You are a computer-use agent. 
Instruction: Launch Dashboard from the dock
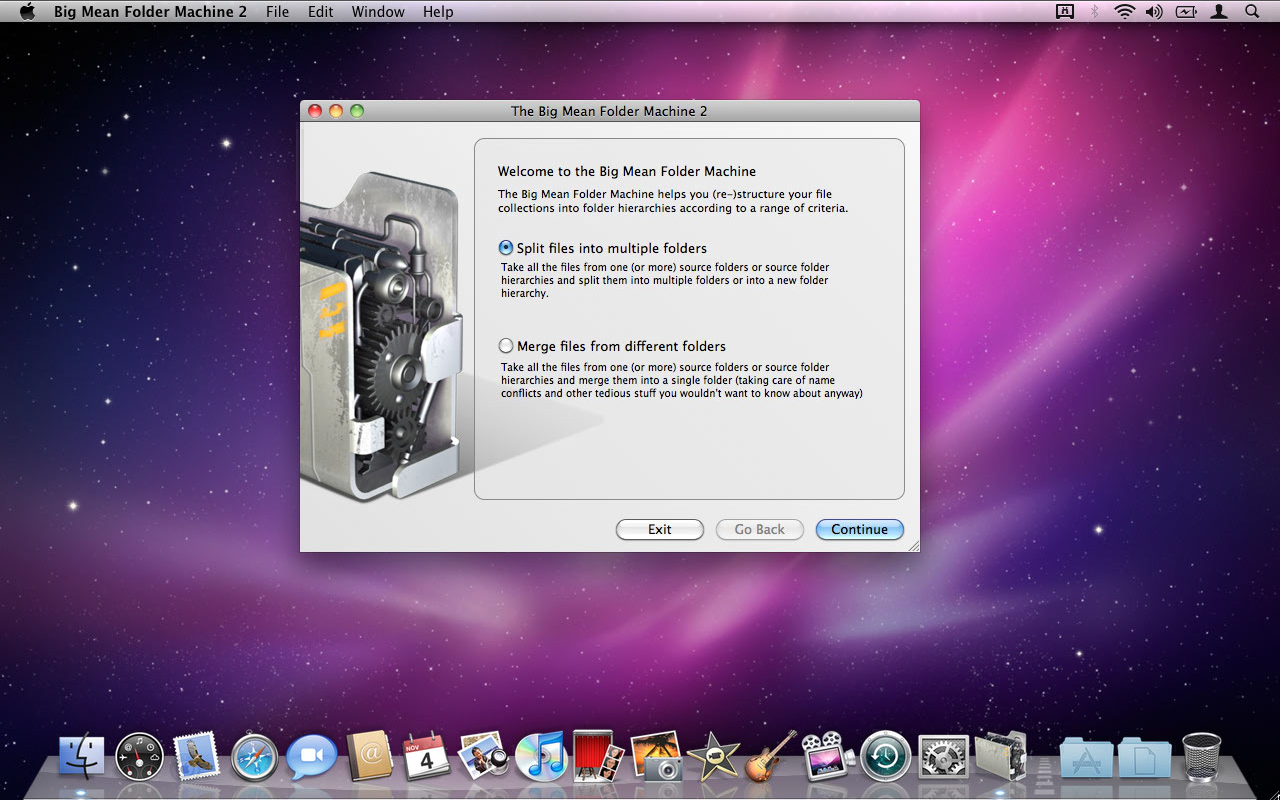[139, 757]
